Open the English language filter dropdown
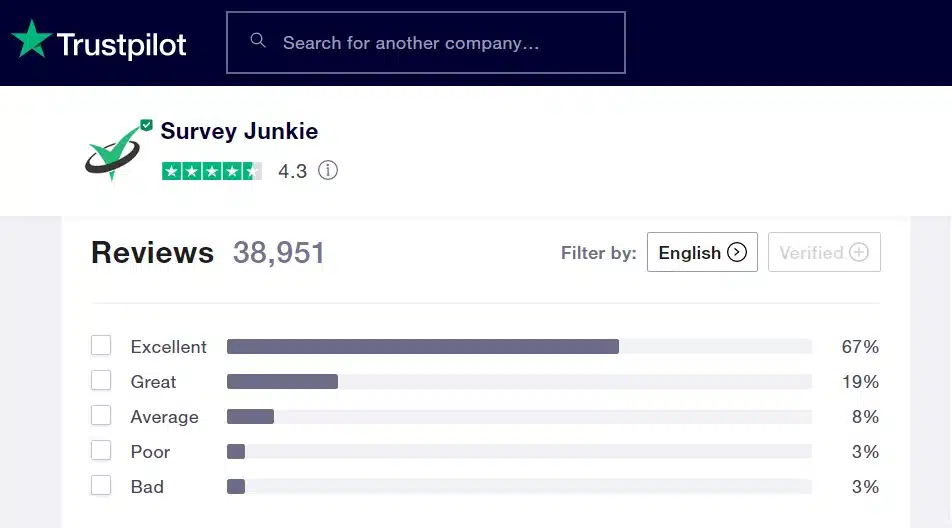Screen dimensions: 952x528 coord(701,252)
